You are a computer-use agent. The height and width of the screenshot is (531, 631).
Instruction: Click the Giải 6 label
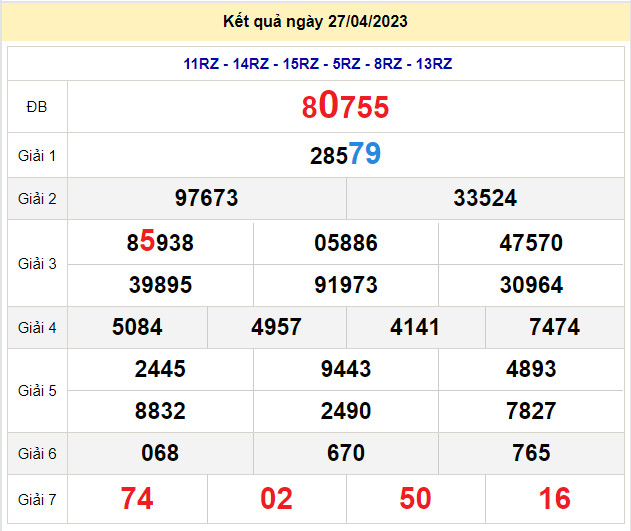coord(37,454)
